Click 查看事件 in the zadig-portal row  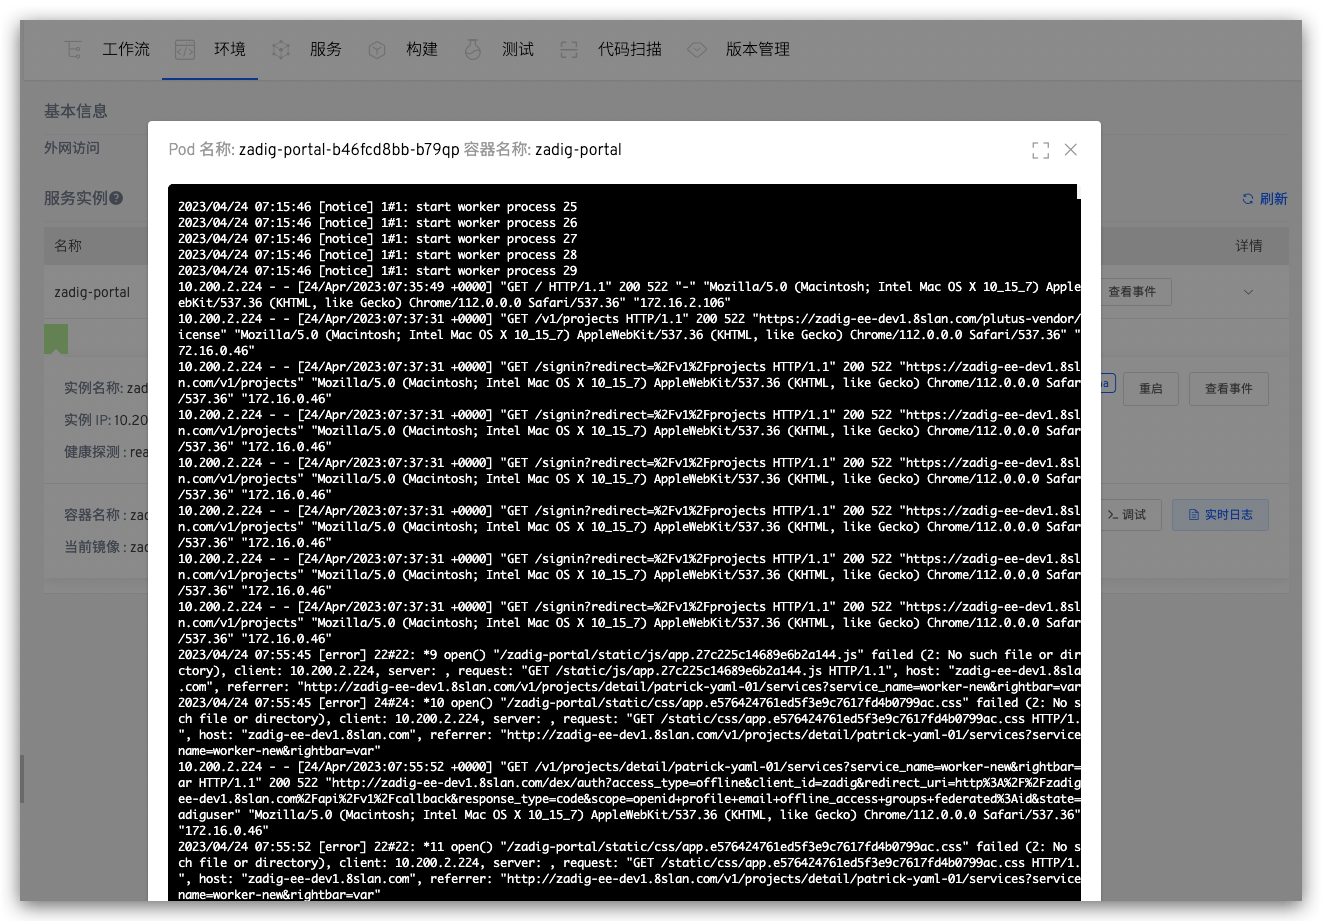click(x=1133, y=292)
